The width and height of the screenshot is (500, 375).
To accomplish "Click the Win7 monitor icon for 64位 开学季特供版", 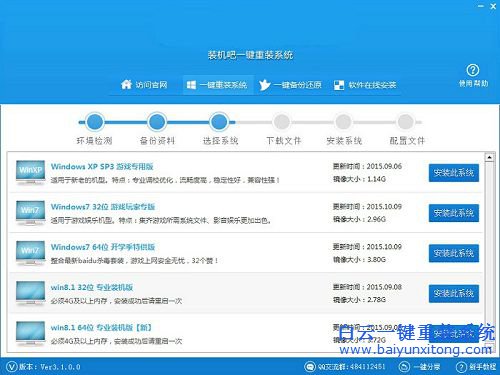I will click(x=30, y=253).
